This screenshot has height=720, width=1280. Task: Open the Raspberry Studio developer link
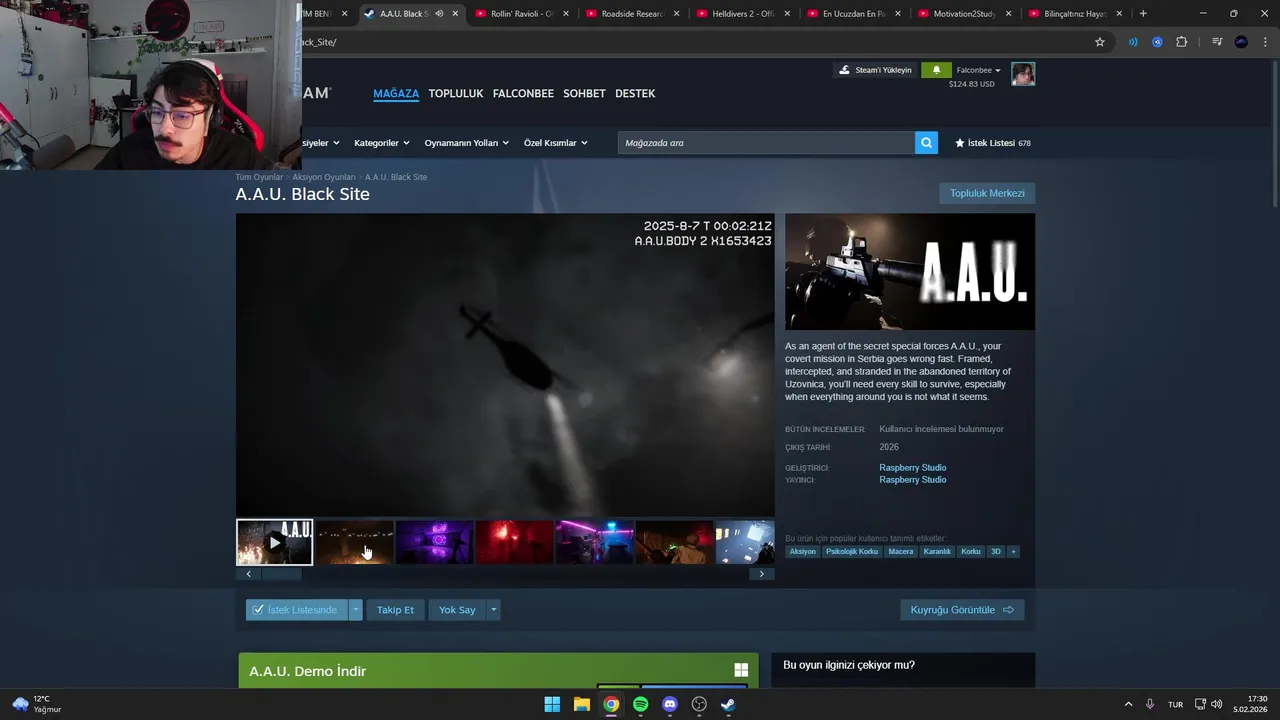tap(913, 468)
